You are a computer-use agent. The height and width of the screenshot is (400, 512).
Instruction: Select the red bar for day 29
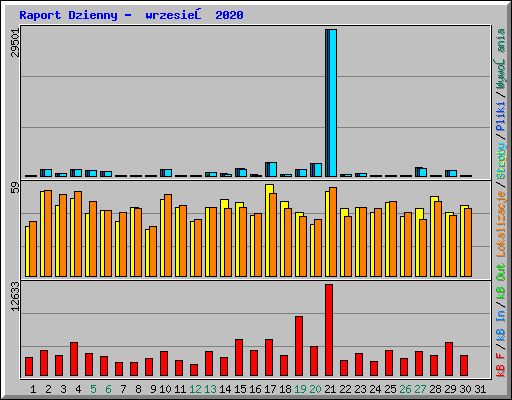coord(449,359)
